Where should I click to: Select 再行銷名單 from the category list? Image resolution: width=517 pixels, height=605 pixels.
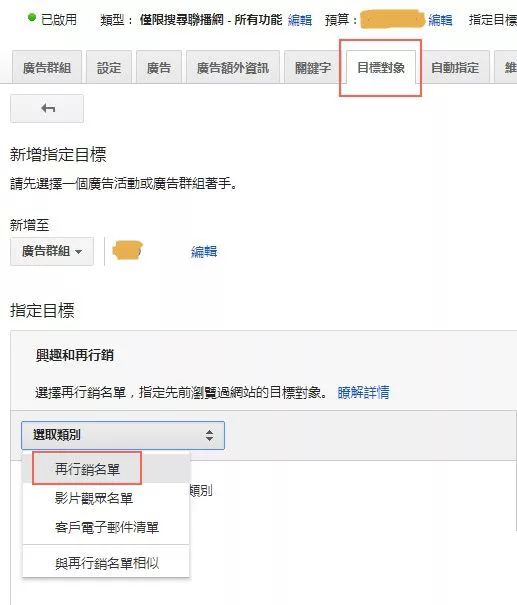tap(87, 468)
